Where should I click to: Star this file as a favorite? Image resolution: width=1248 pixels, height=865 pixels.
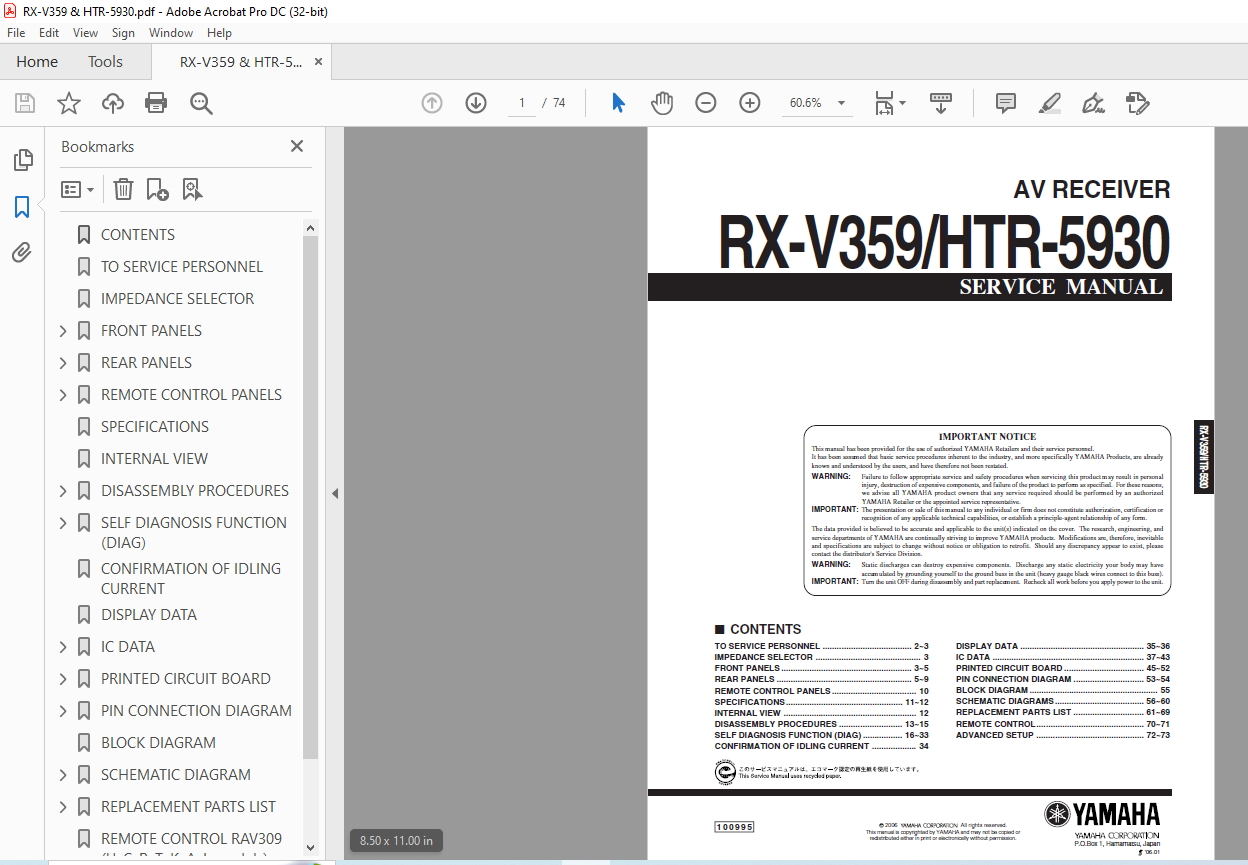(69, 103)
